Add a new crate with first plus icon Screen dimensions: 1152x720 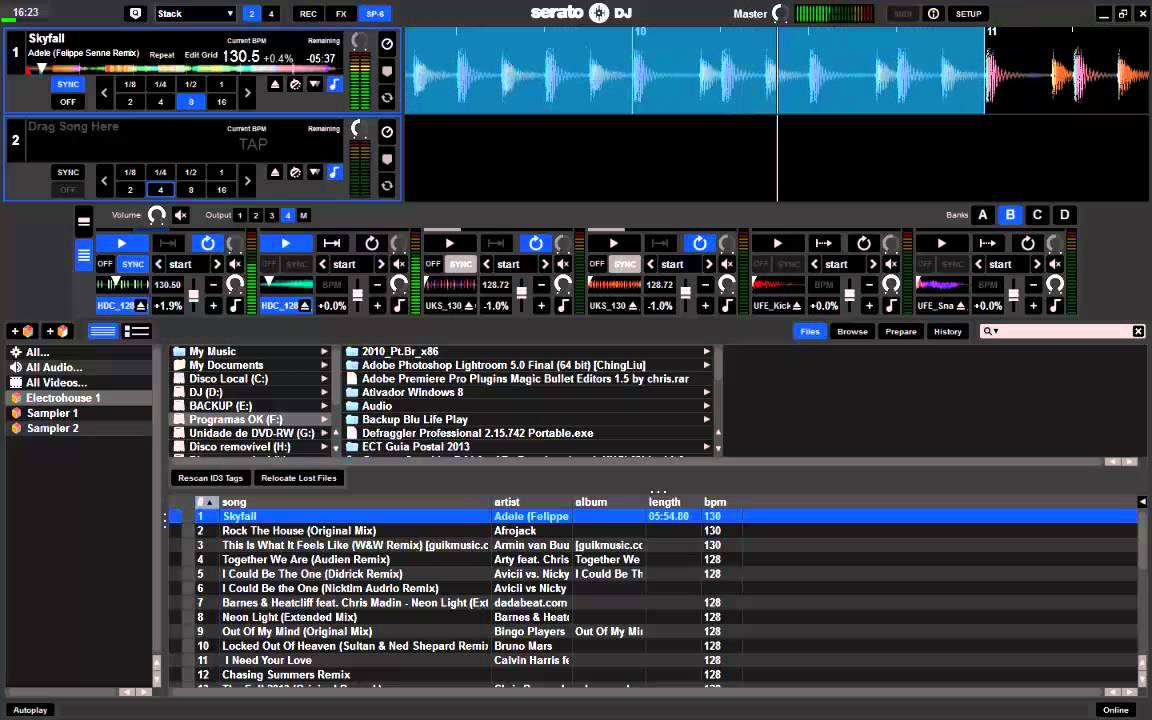[21, 331]
